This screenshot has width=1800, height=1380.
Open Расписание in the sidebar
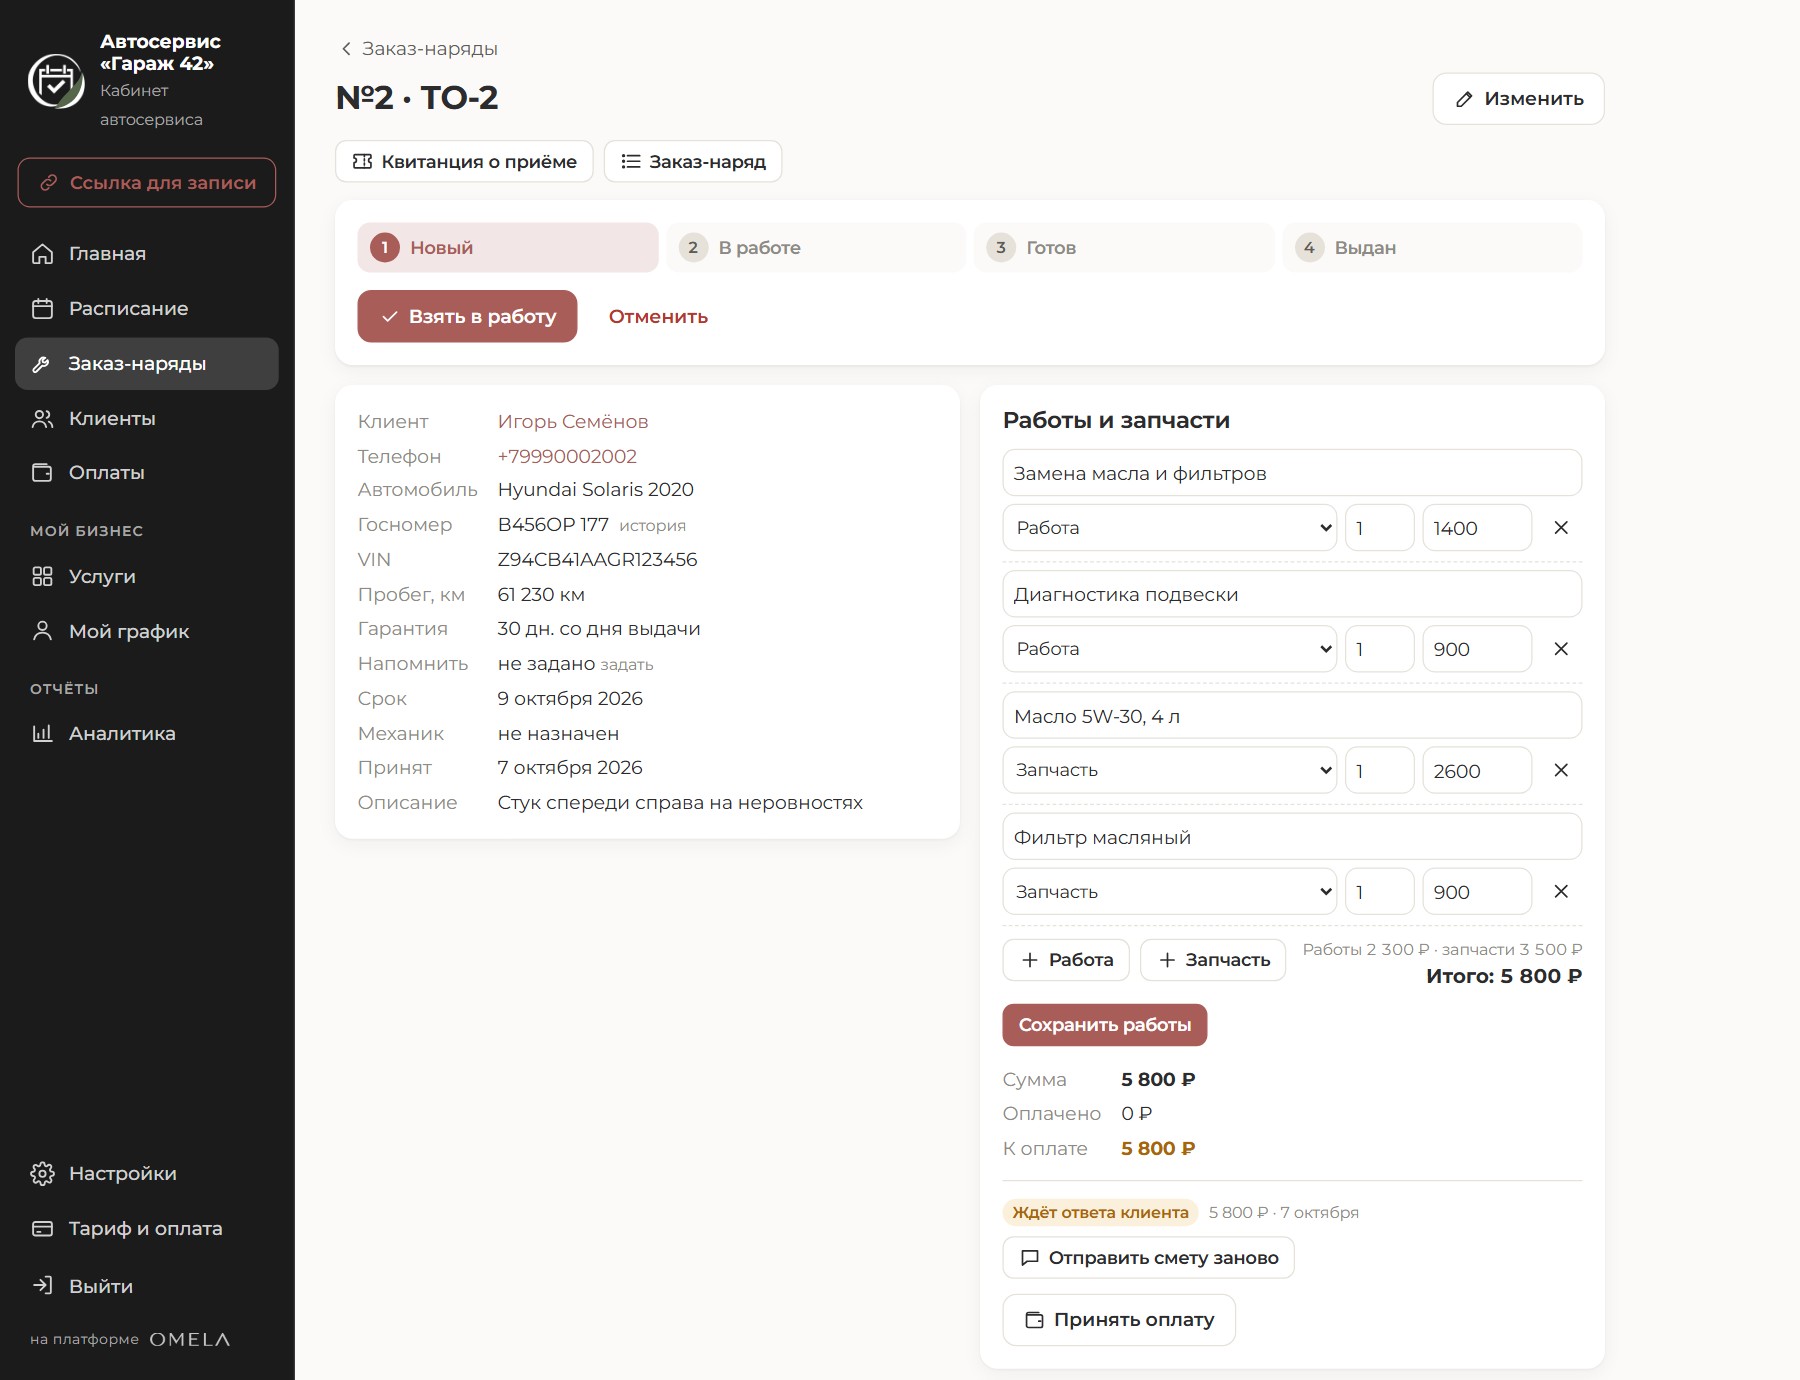pos(147,309)
